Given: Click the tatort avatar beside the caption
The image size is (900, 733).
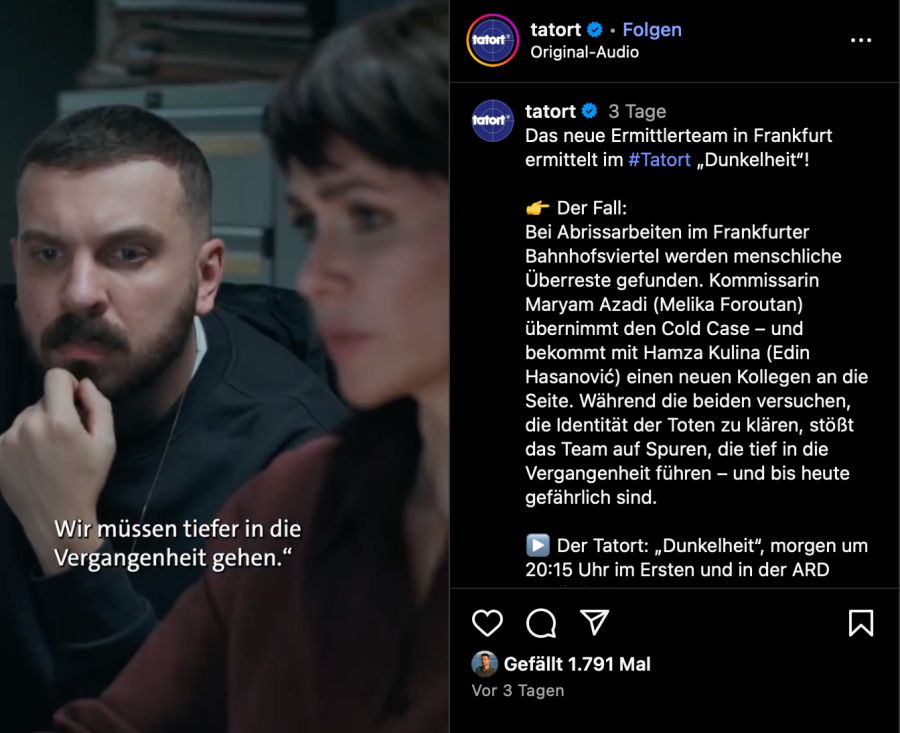Looking at the screenshot, I should 492,121.
